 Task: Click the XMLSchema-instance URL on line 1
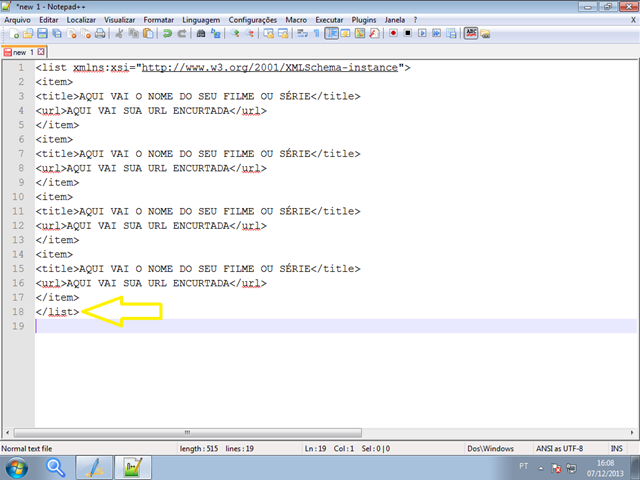(x=269, y=67)
